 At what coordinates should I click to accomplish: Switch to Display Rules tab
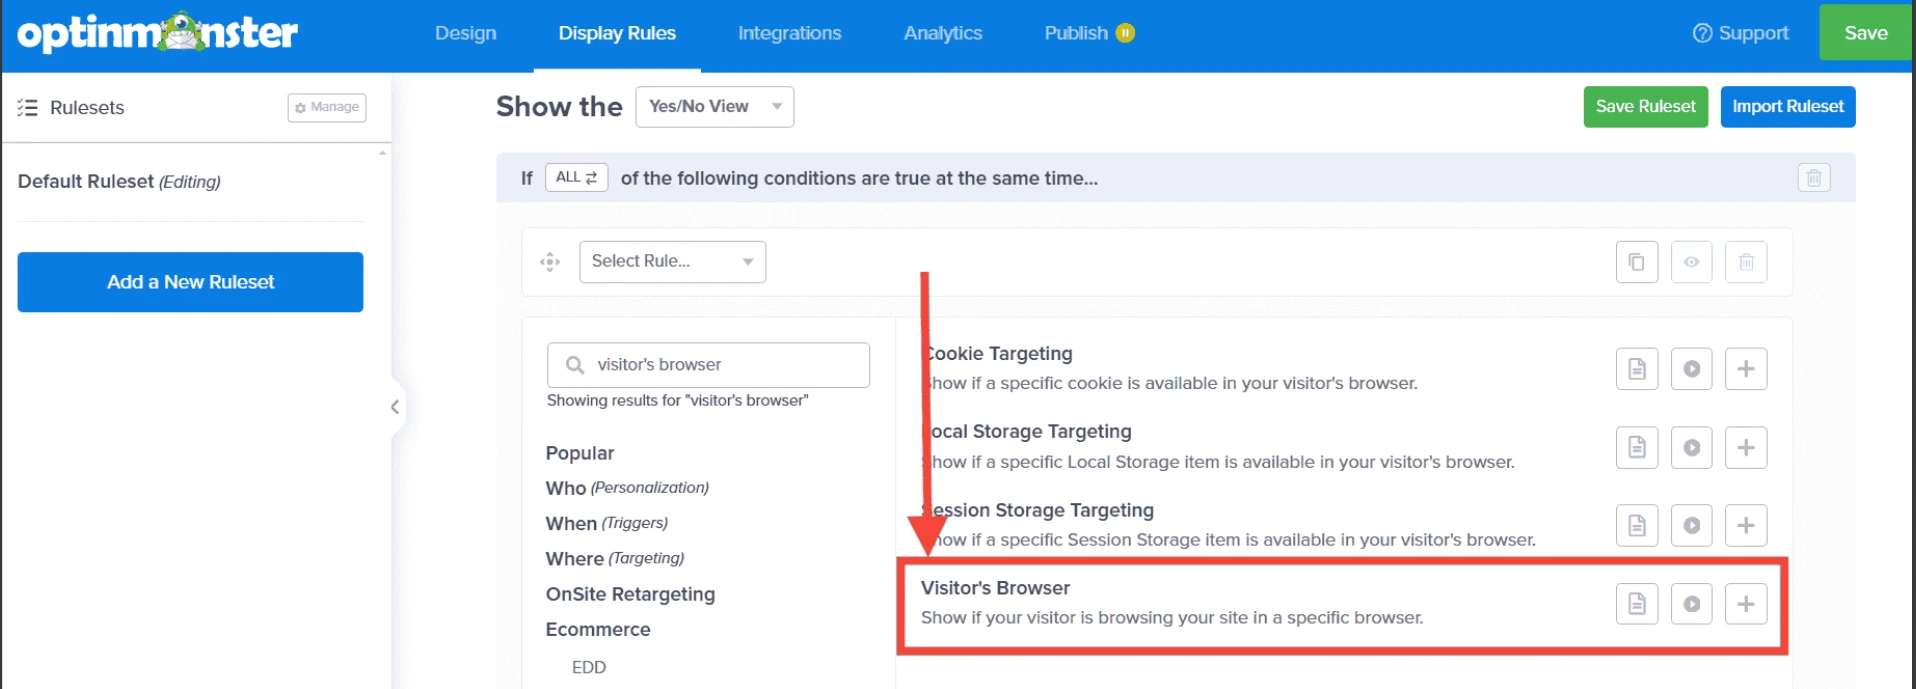pos(617,33)
